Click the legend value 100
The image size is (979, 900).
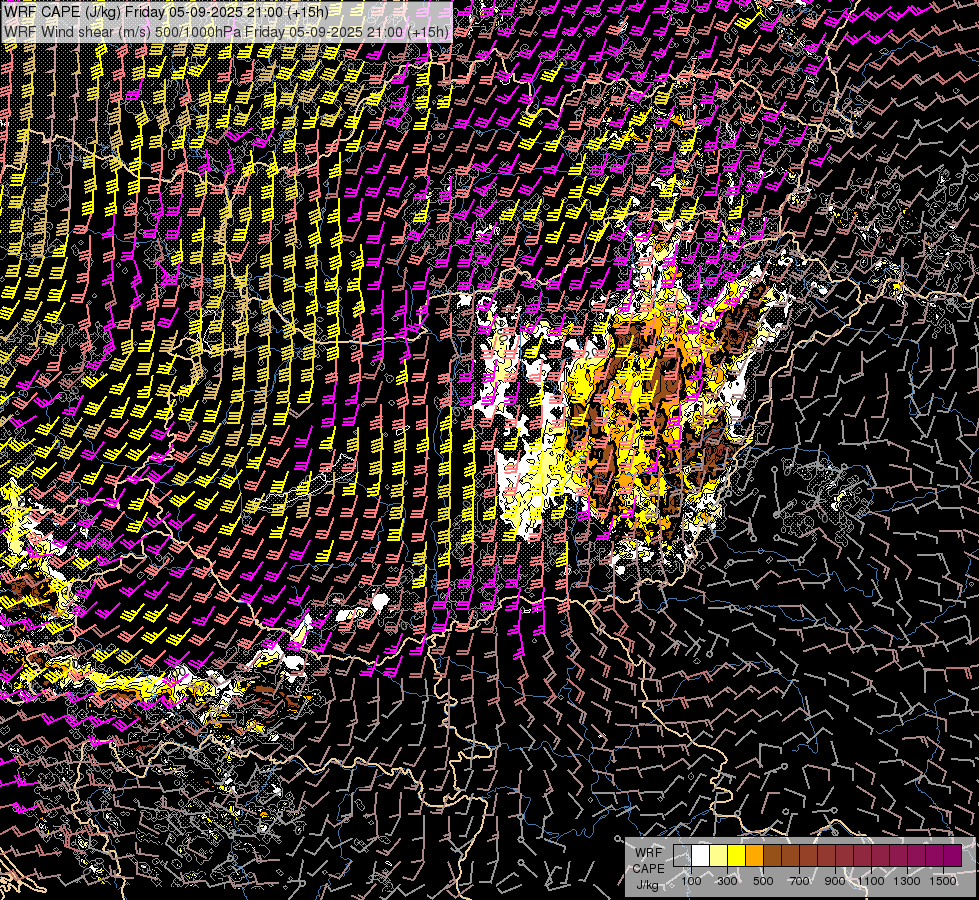coord(691,881)
